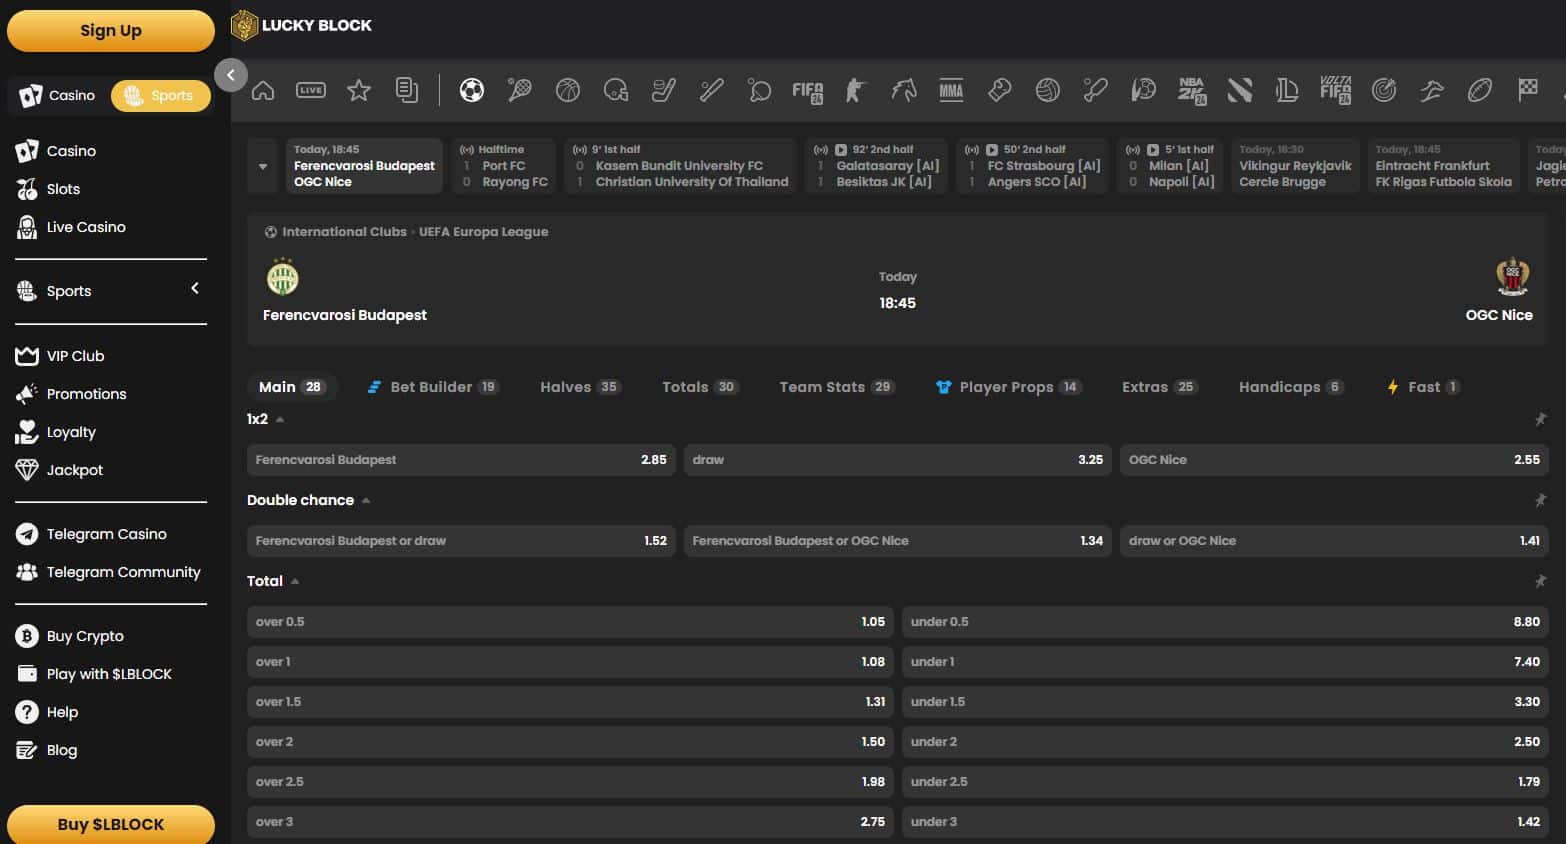
Task: Open VIP Club page
Action: pos(74,356)
